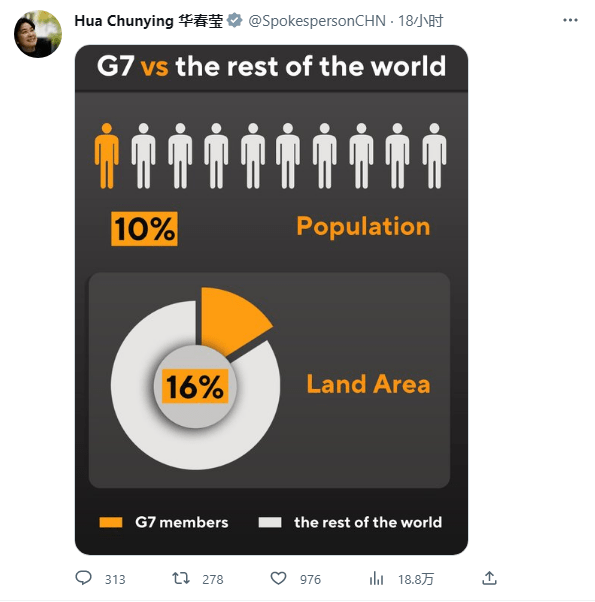595x602 pixels.
Task: Click the 278 retweets count
Action: point(213,579)
